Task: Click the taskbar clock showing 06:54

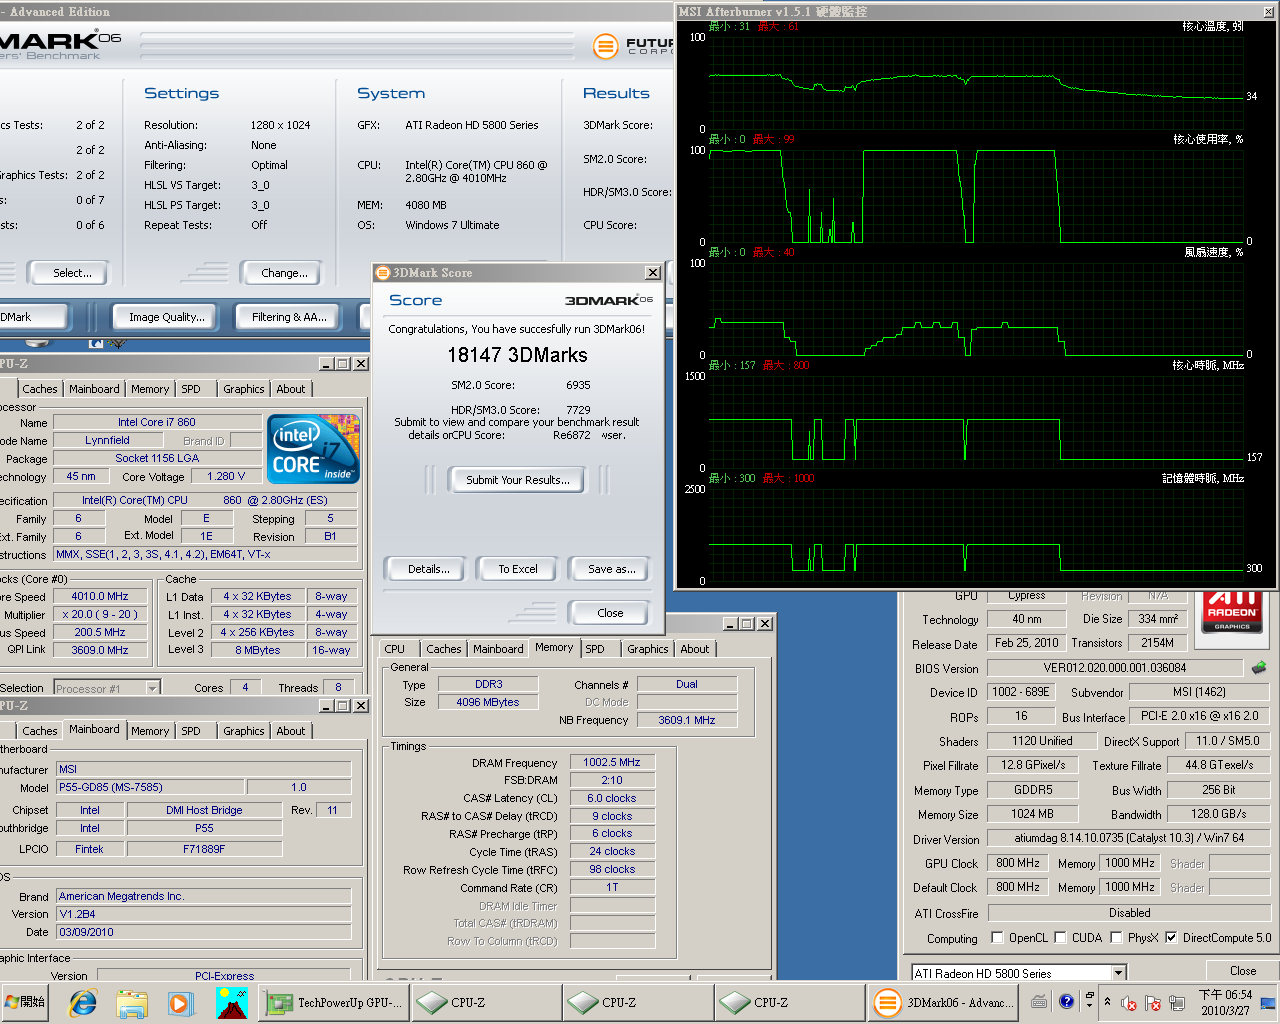Action: [1225, 1002]
